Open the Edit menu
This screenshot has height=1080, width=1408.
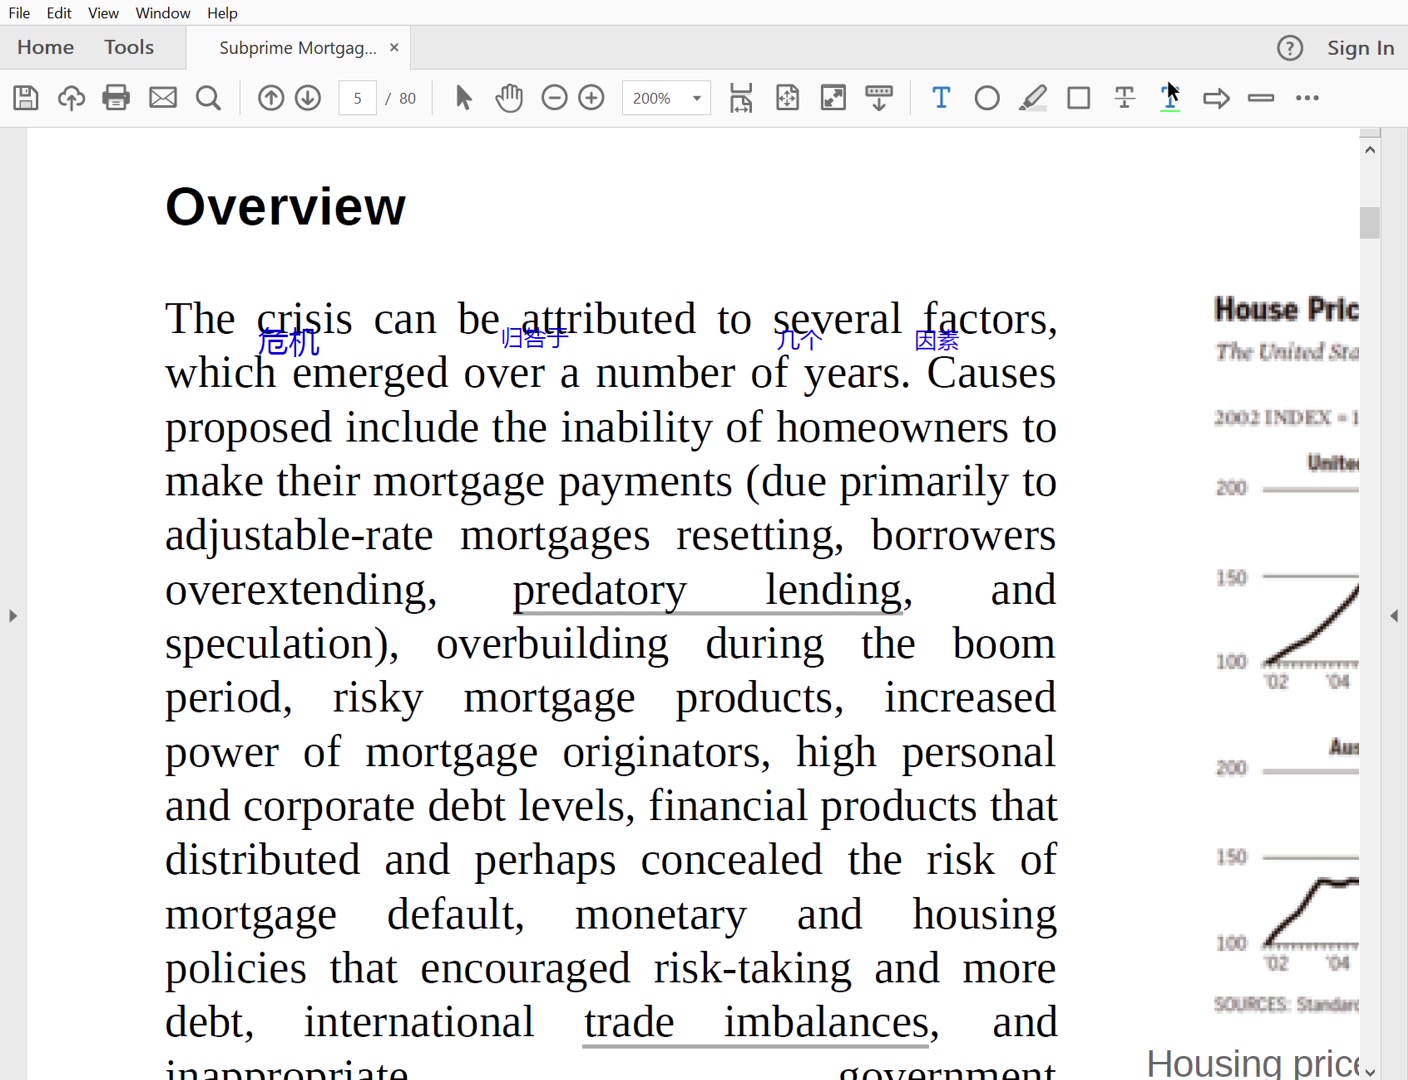pyautogui.click(x=59, y=13)
